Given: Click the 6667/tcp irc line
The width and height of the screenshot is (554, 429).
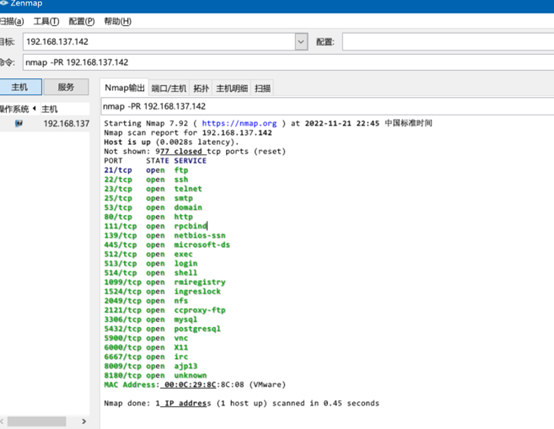Looking at the screenshot, I should click(x=146, y=357).
